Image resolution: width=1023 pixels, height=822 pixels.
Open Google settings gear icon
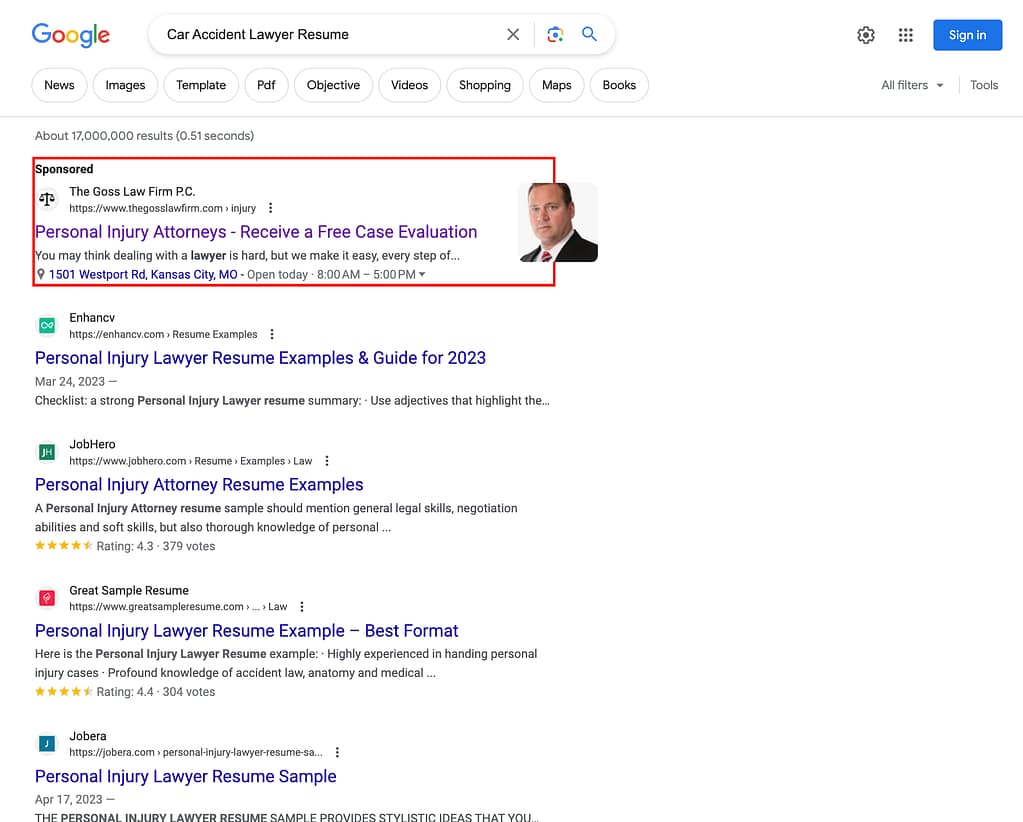coord(866,35)
